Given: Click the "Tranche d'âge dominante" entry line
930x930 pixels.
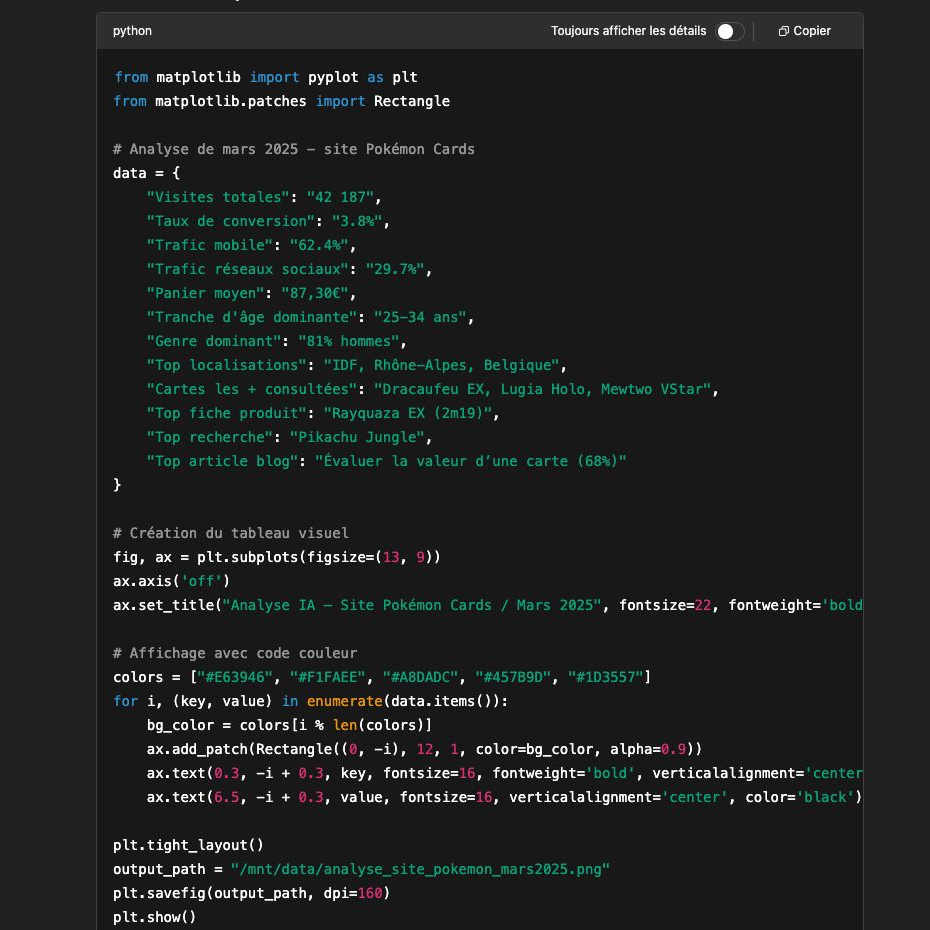Looking at the screenshot, I should point(310,317).
